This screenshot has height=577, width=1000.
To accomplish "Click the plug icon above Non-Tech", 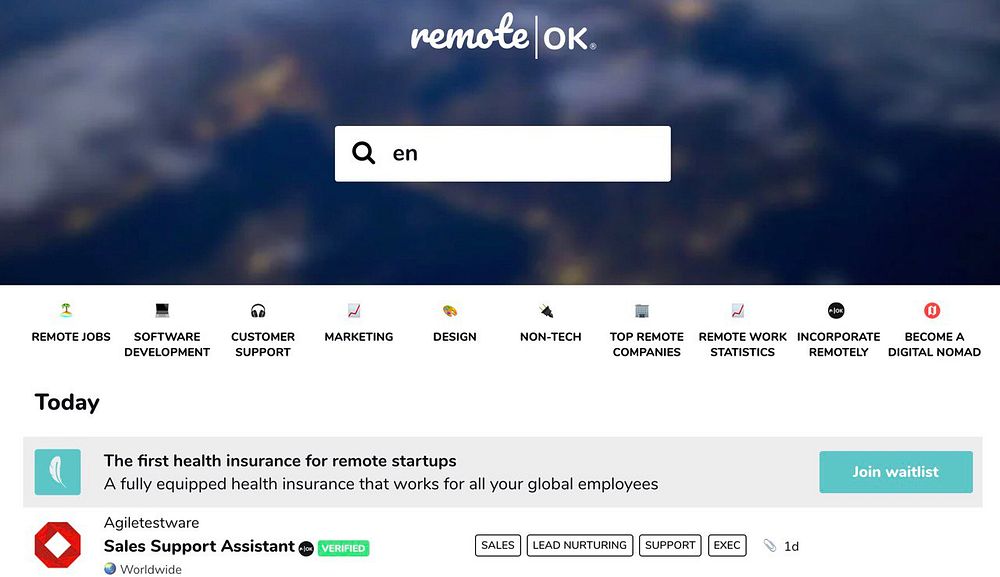I will [546, 310].
